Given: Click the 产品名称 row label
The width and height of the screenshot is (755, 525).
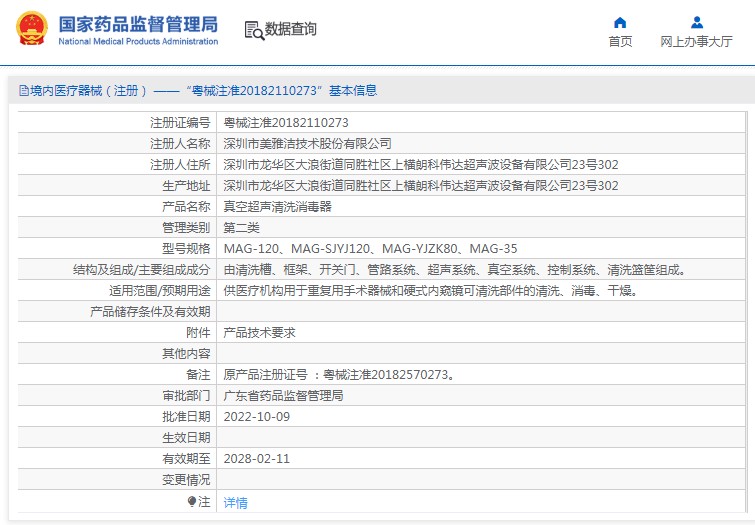Looking at the screenshot, I should click(x=186, y=207).
